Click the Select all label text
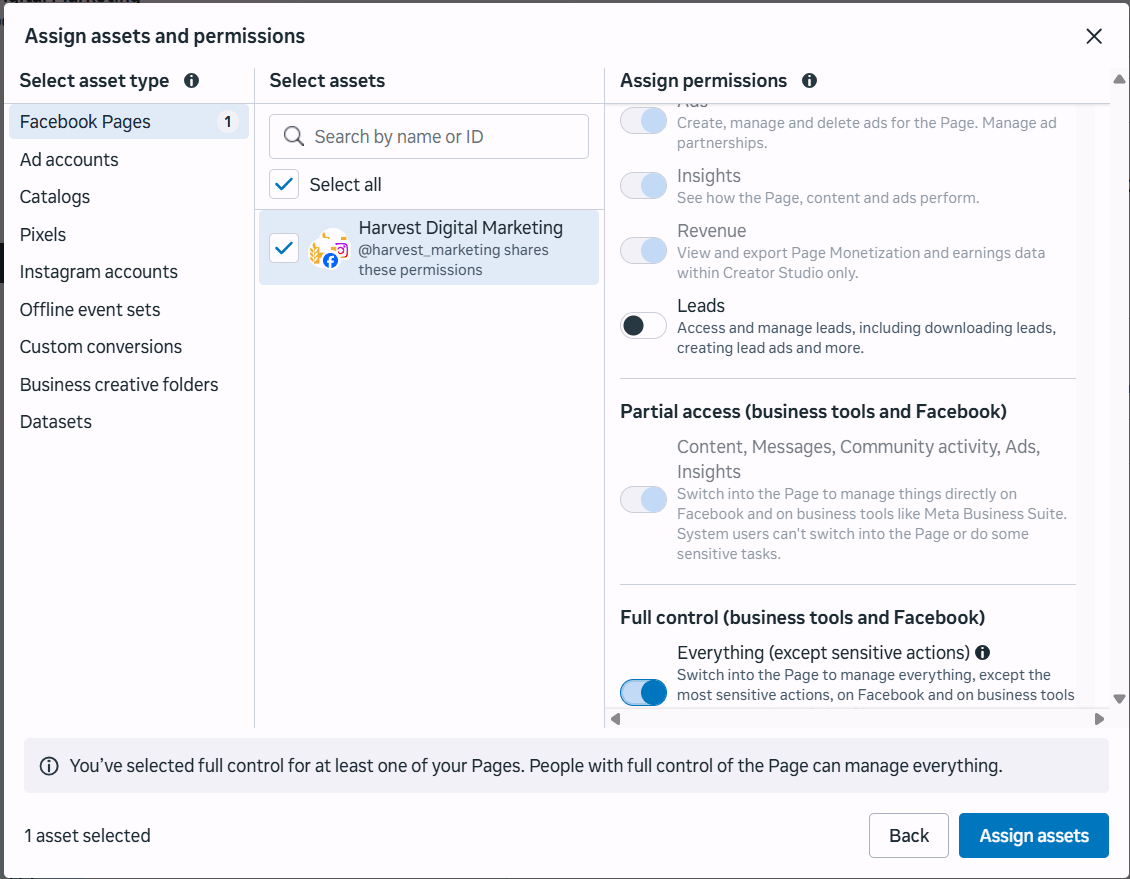The width and height of the screenshot is (1130, 879). (x=345, y=185)
